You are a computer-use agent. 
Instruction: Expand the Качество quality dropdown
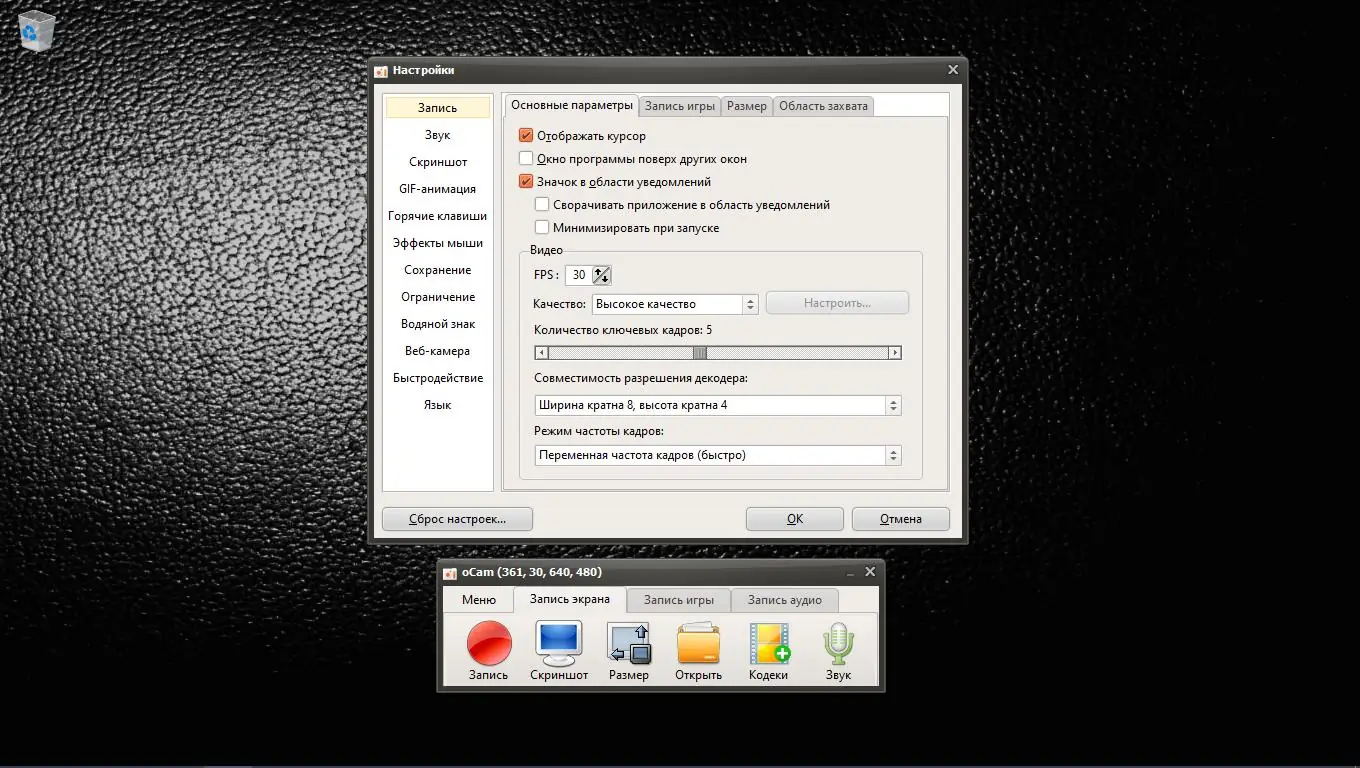point(675,304)
